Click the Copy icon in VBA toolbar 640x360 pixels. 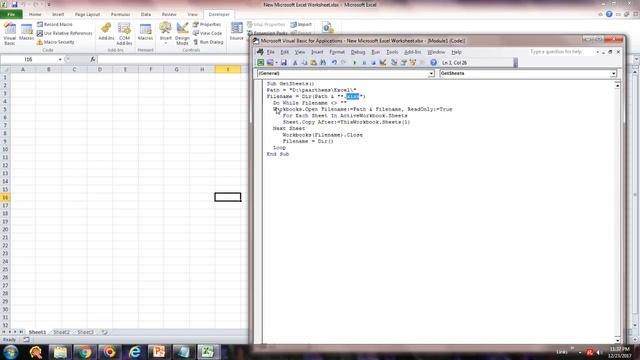click(x=304, y=62)
